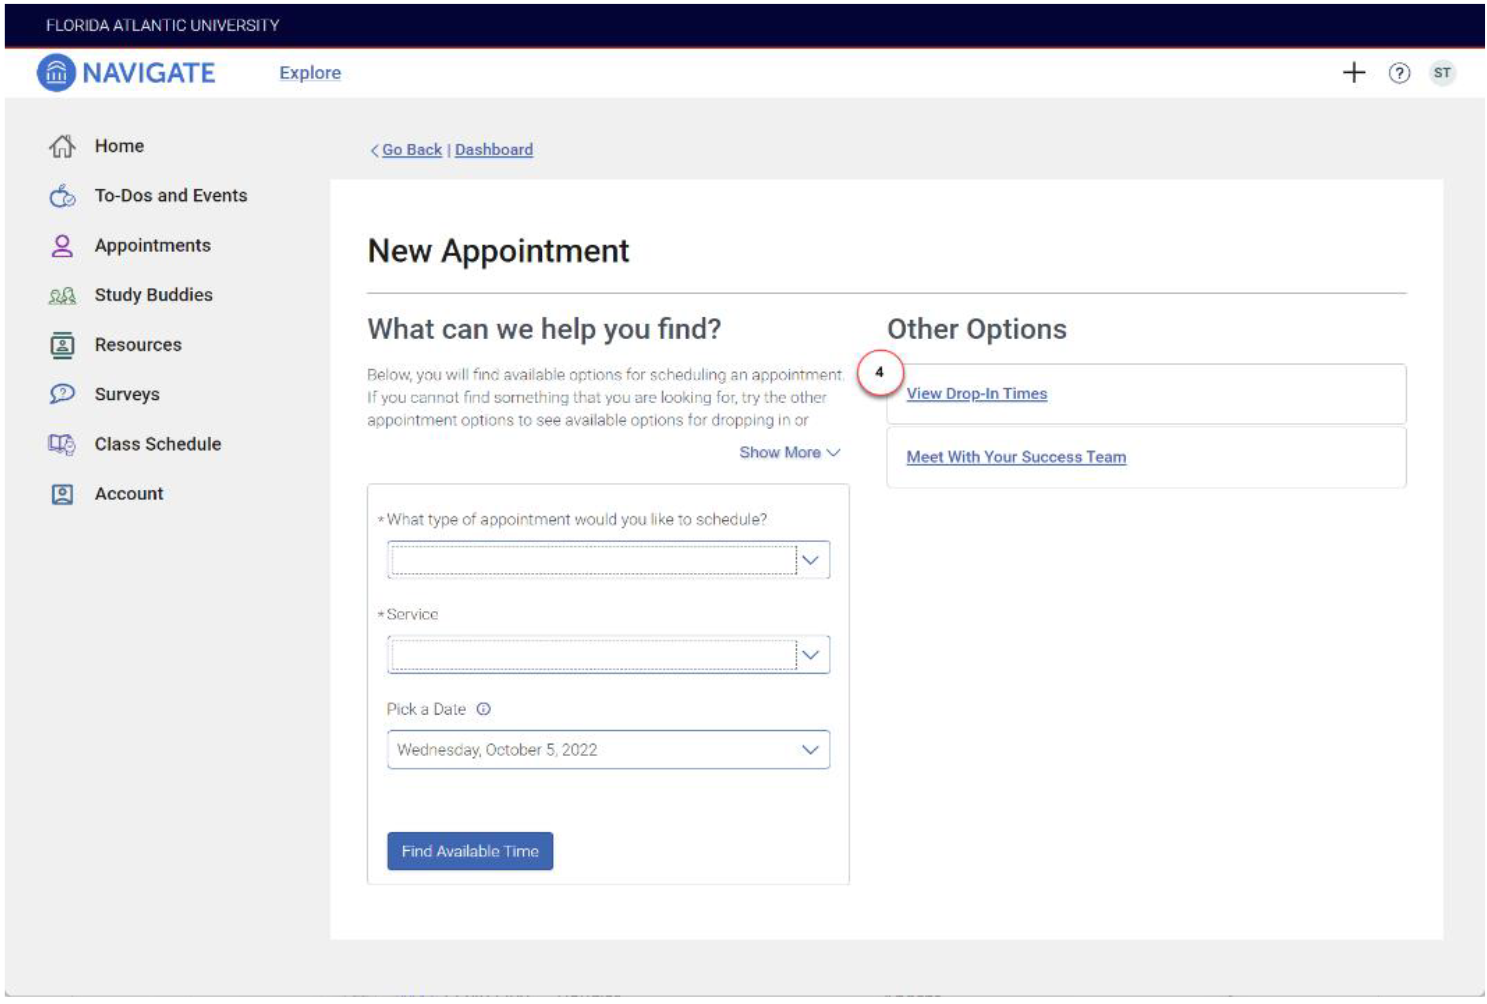Click the Study Buddies group icon
This screenshot has width=1487, height=1004.
pyautogui.click(x=62, y=296)
